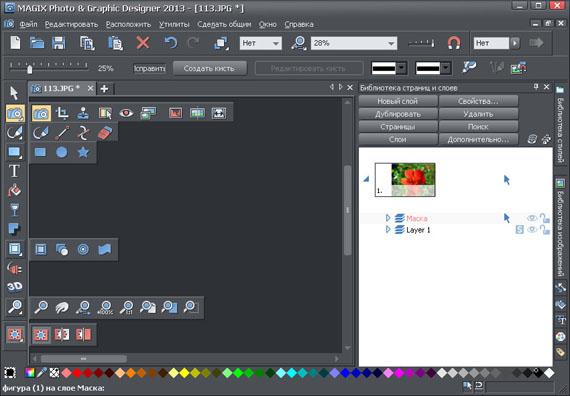Save the document with floppy icon

tap(59, 43)
